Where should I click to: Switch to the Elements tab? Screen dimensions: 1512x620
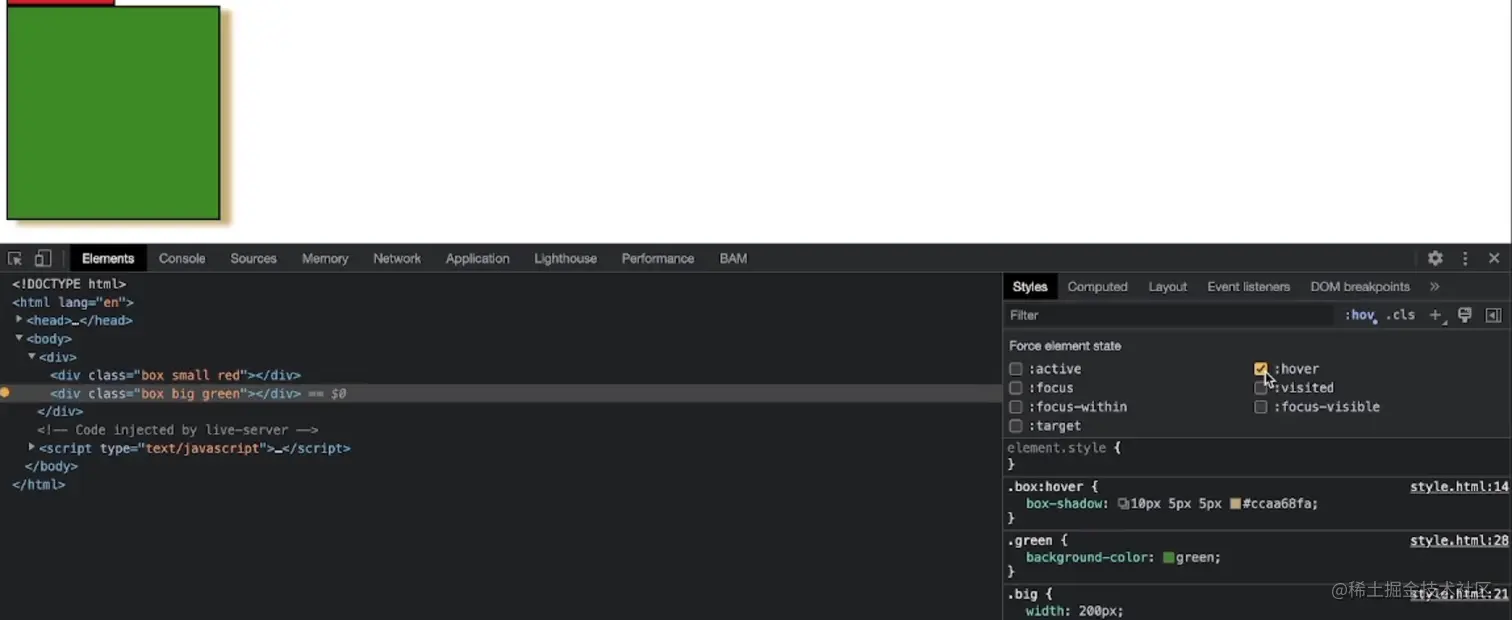108,258
